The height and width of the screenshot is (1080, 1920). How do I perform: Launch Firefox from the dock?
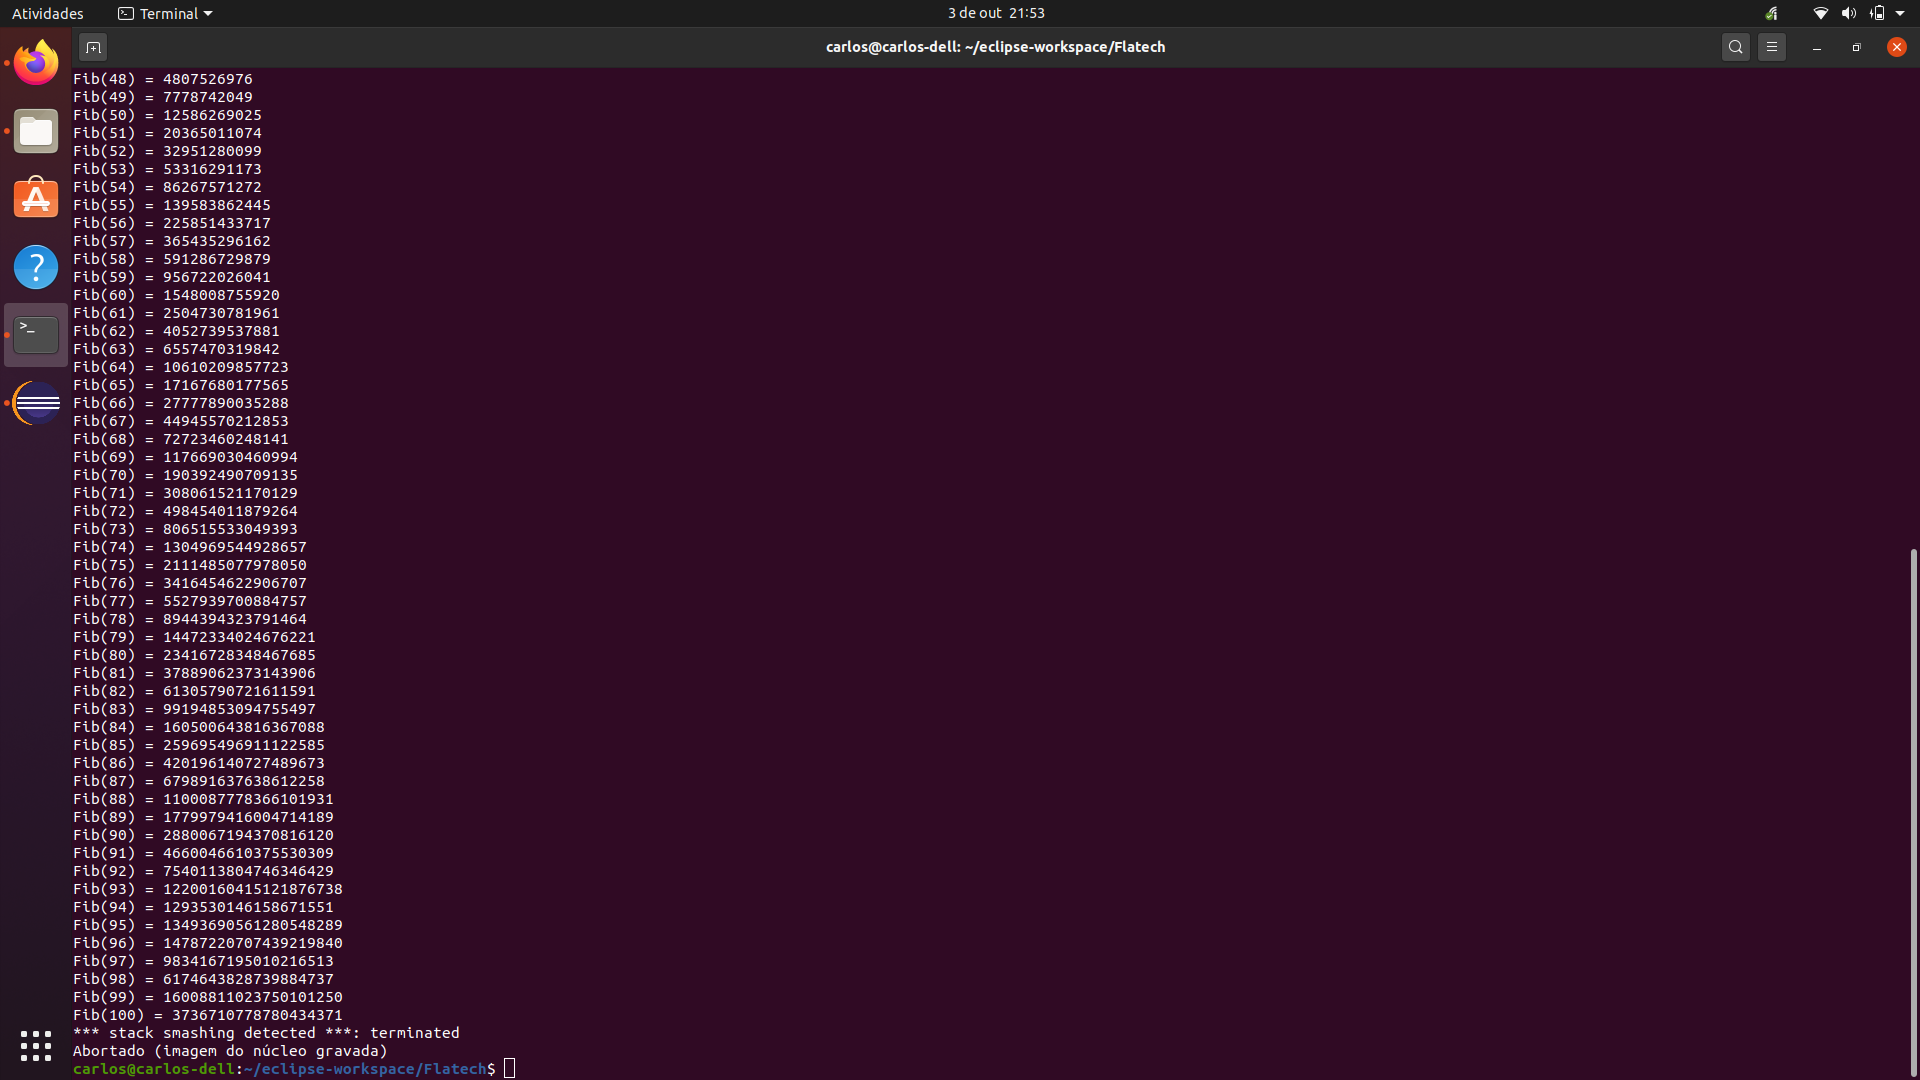pos(36,63)
